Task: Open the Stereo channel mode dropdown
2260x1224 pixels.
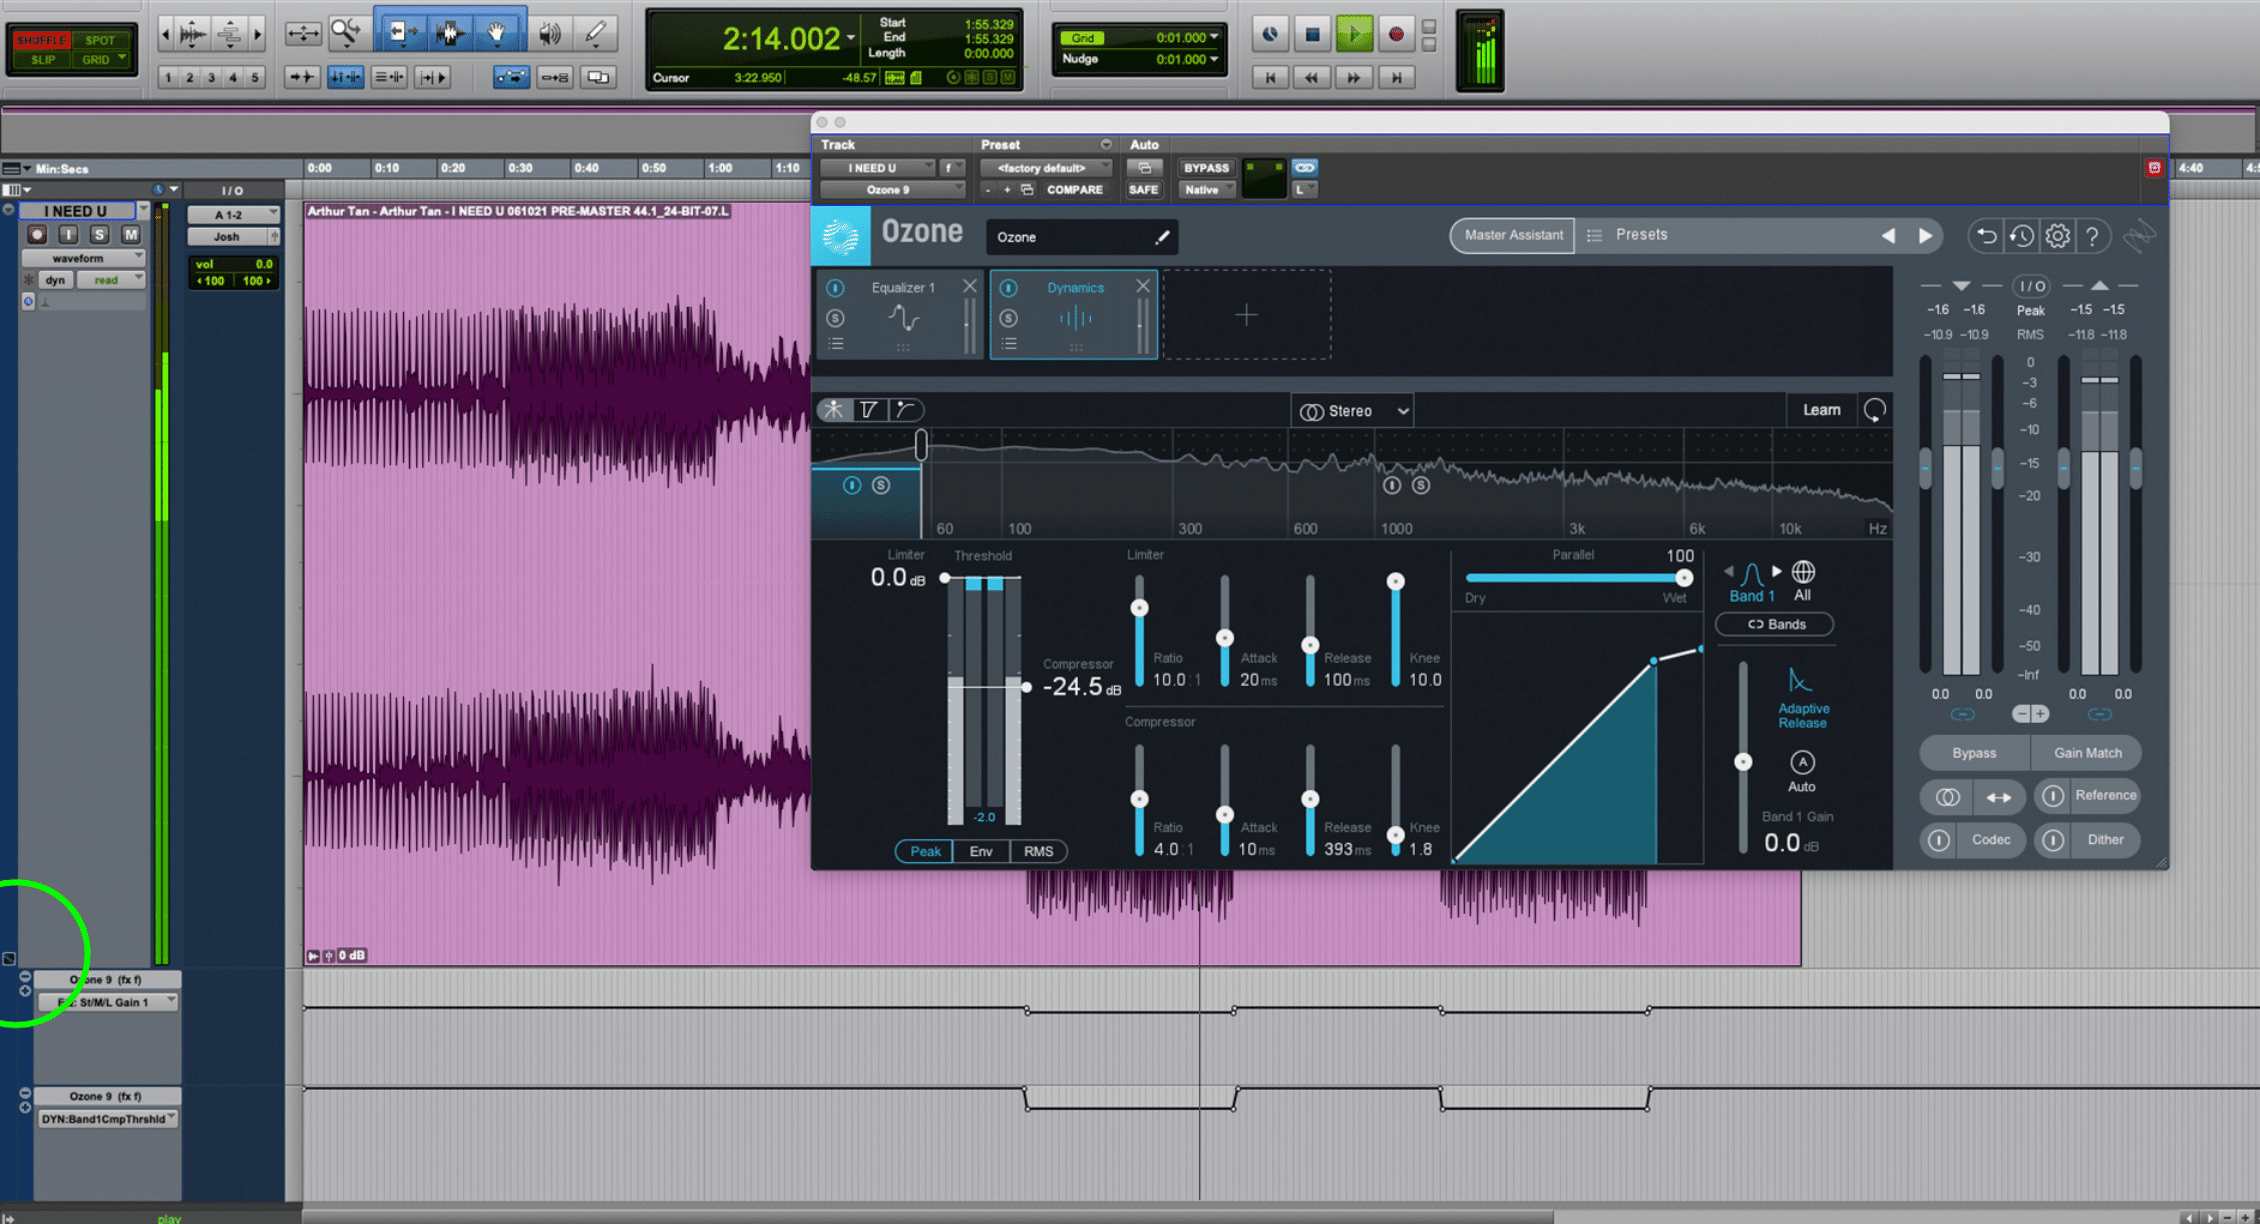Action: coord(1353,411)
